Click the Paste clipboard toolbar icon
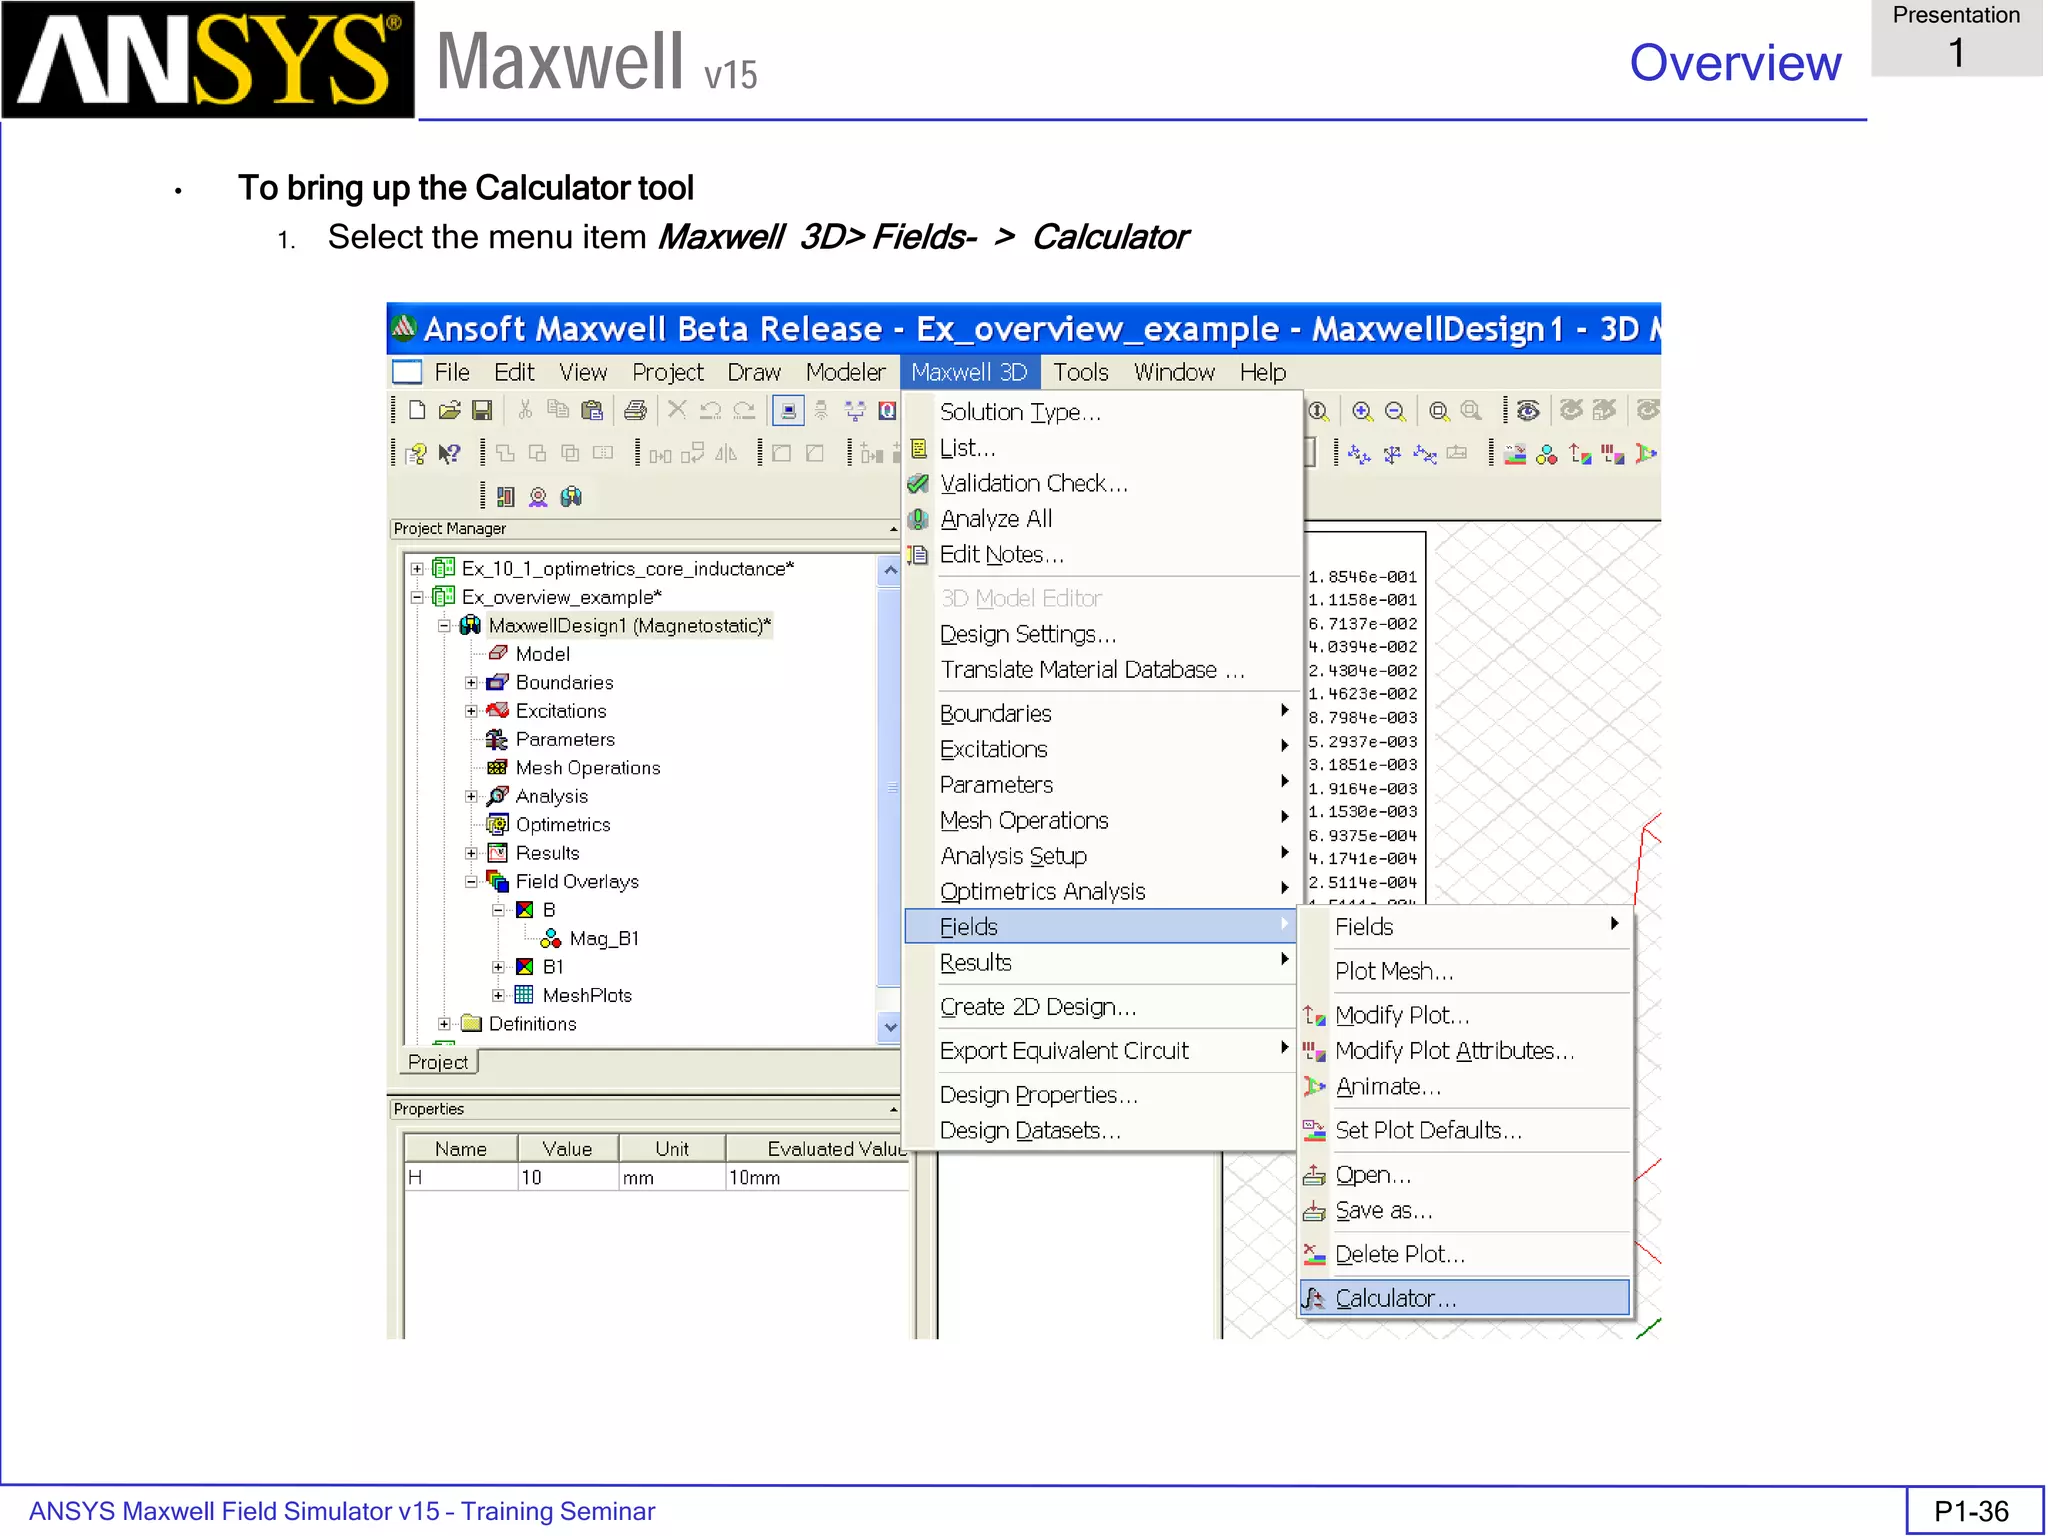The width and height of the screenshot is (2048, 1536). (x=592, y=410)
